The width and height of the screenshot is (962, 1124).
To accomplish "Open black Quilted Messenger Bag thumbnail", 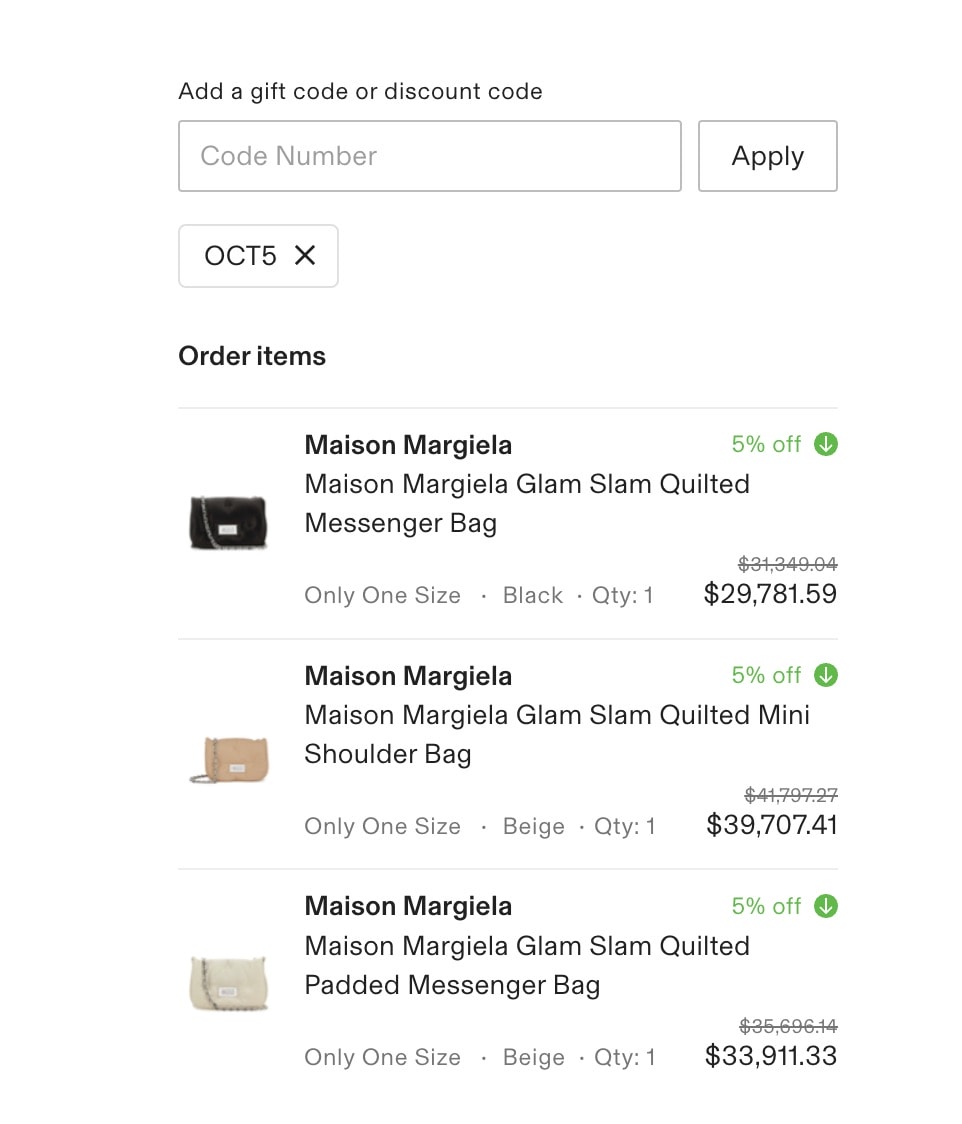I will pos(228,523).
